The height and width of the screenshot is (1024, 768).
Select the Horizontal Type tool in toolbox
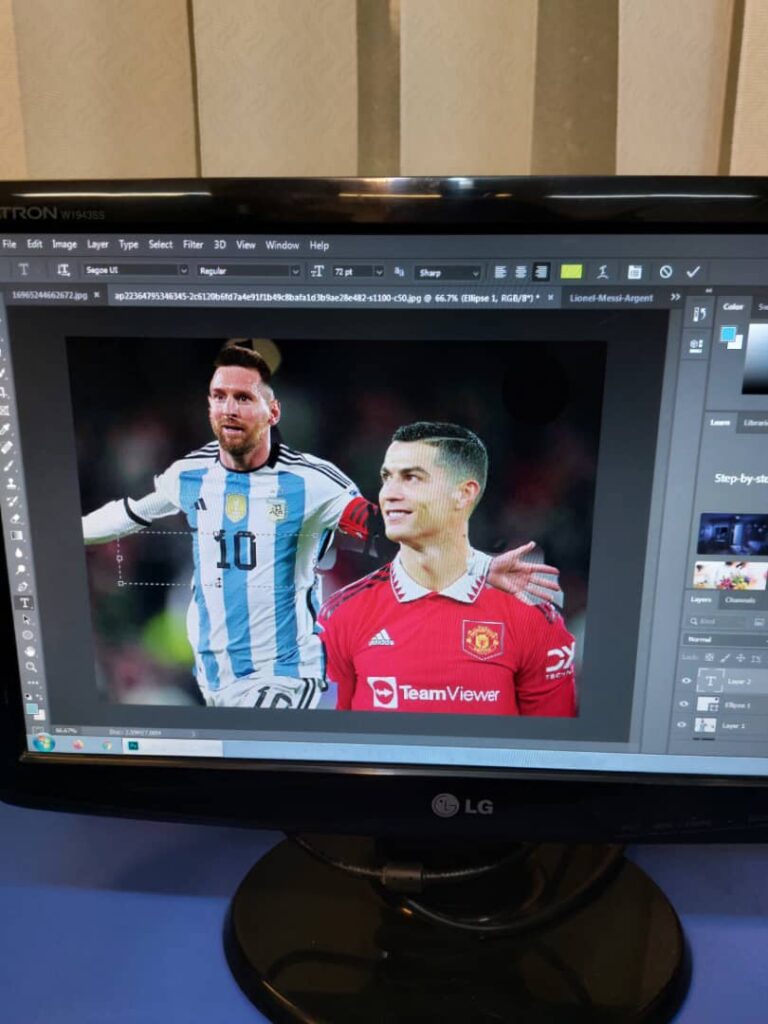click(x=25, y=602)
